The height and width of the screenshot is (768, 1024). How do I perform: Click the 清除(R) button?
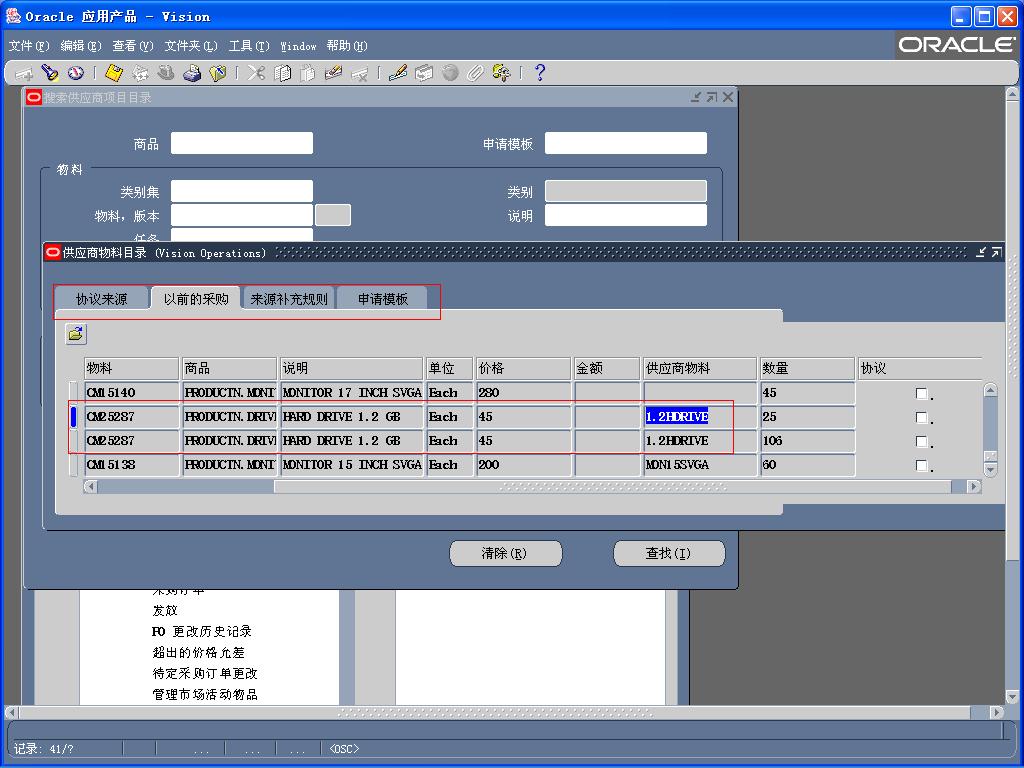pos(505,553)
